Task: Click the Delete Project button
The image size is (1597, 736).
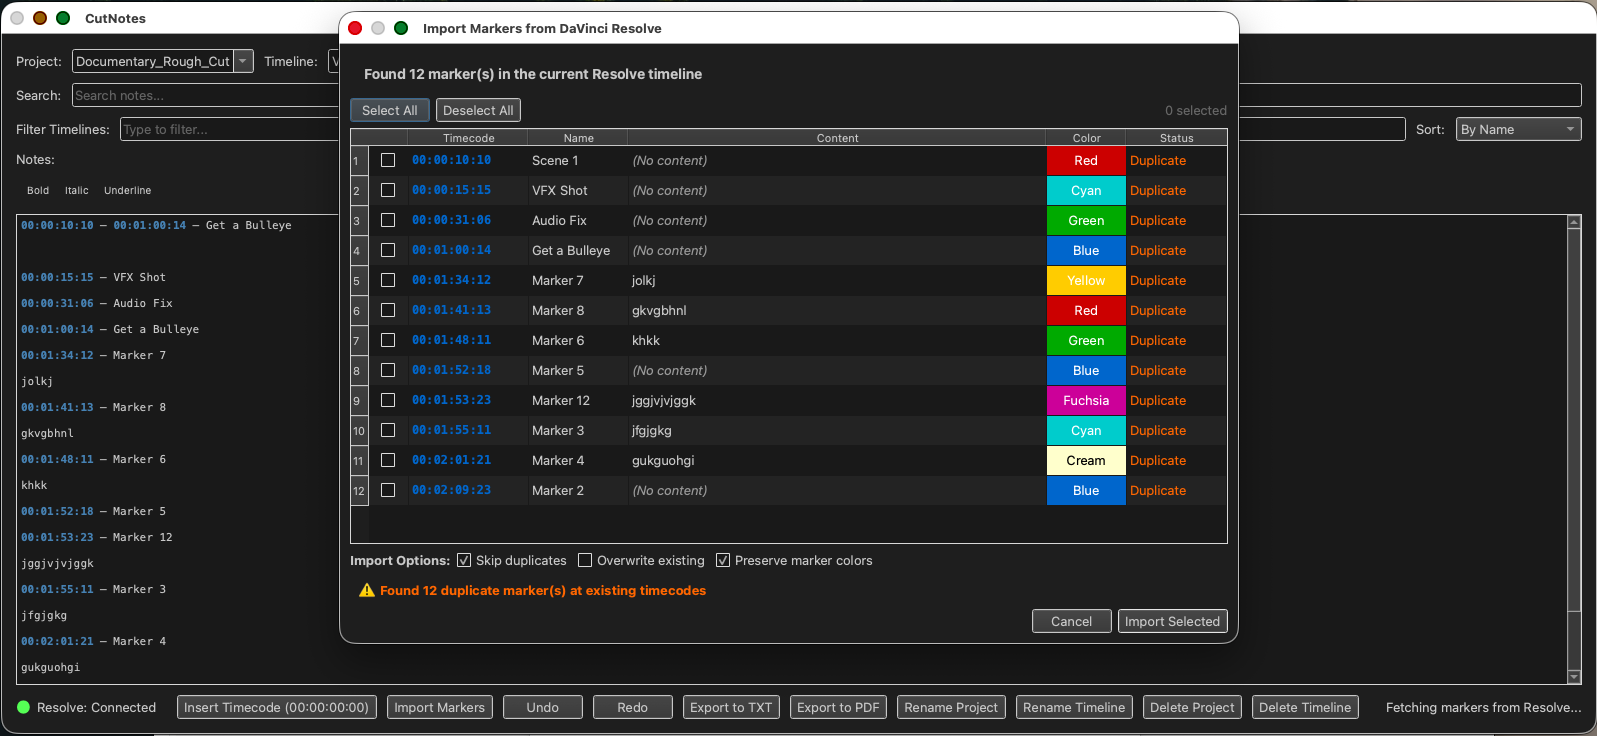Action: (1192, 707)
